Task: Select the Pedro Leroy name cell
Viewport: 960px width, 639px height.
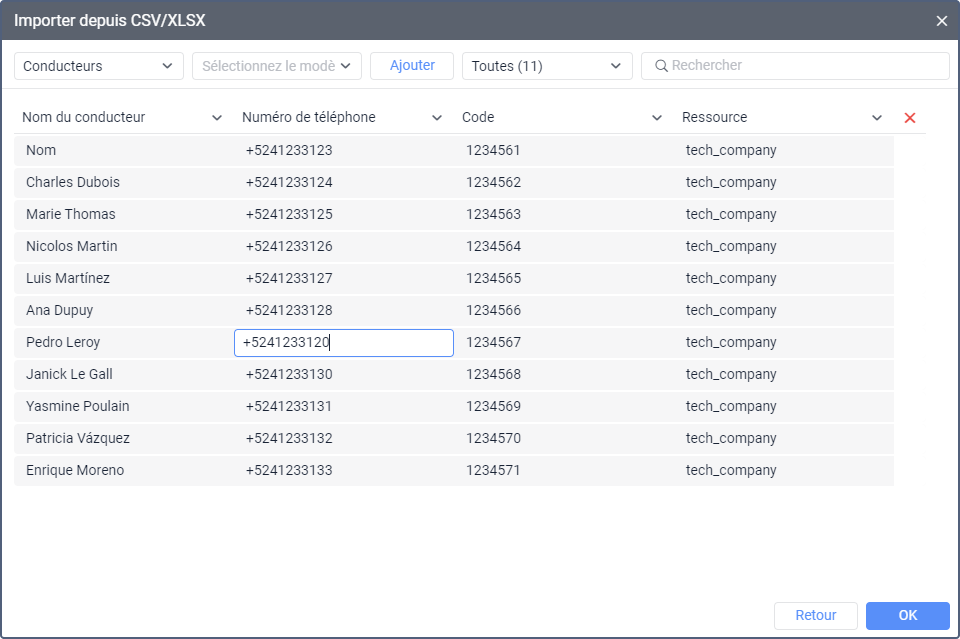Action: [63, 342]
